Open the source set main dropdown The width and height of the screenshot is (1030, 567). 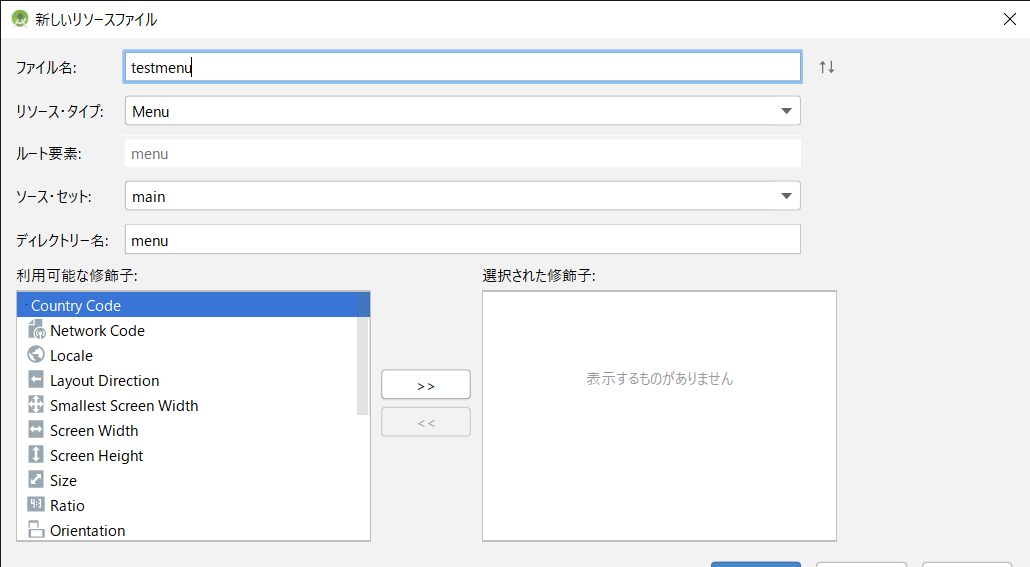pyautogui.click(x=462, y=196)
